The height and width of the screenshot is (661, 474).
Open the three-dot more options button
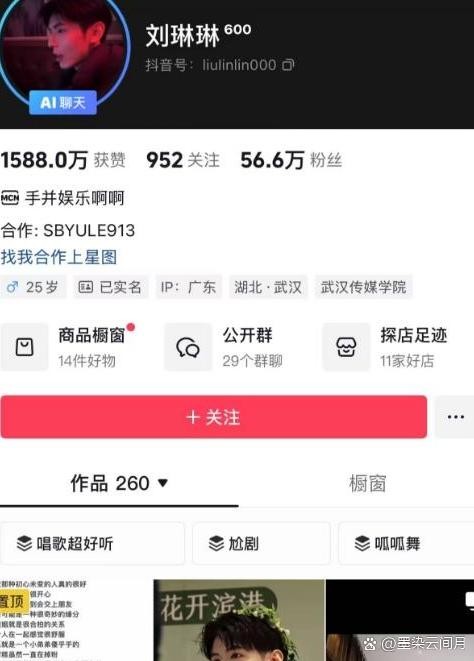pyautogui.click(x=455, y=417)
